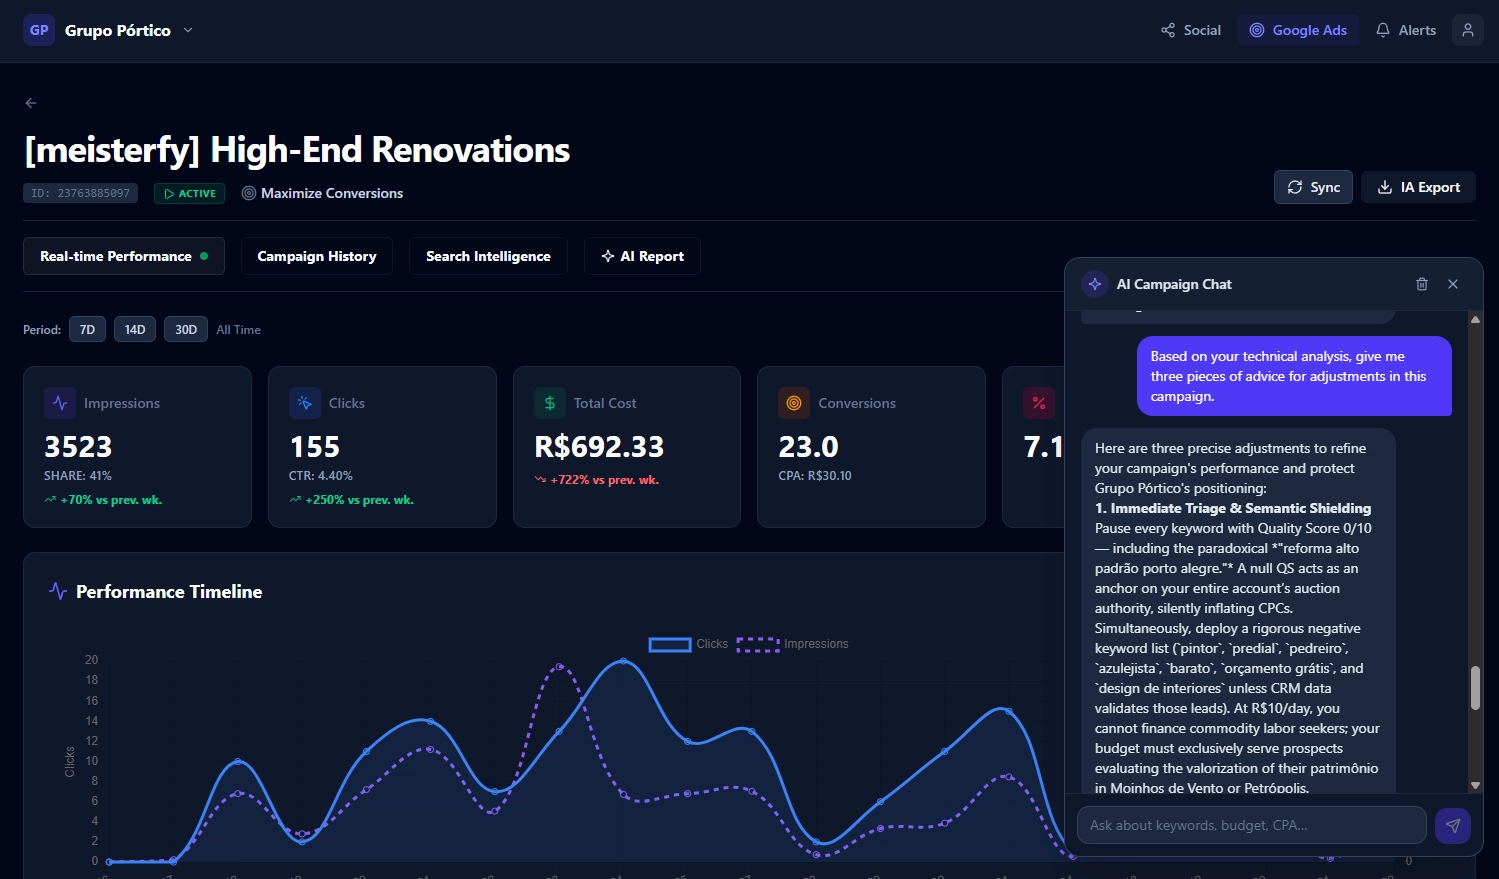Set the period to 7D

click(87, 329)
